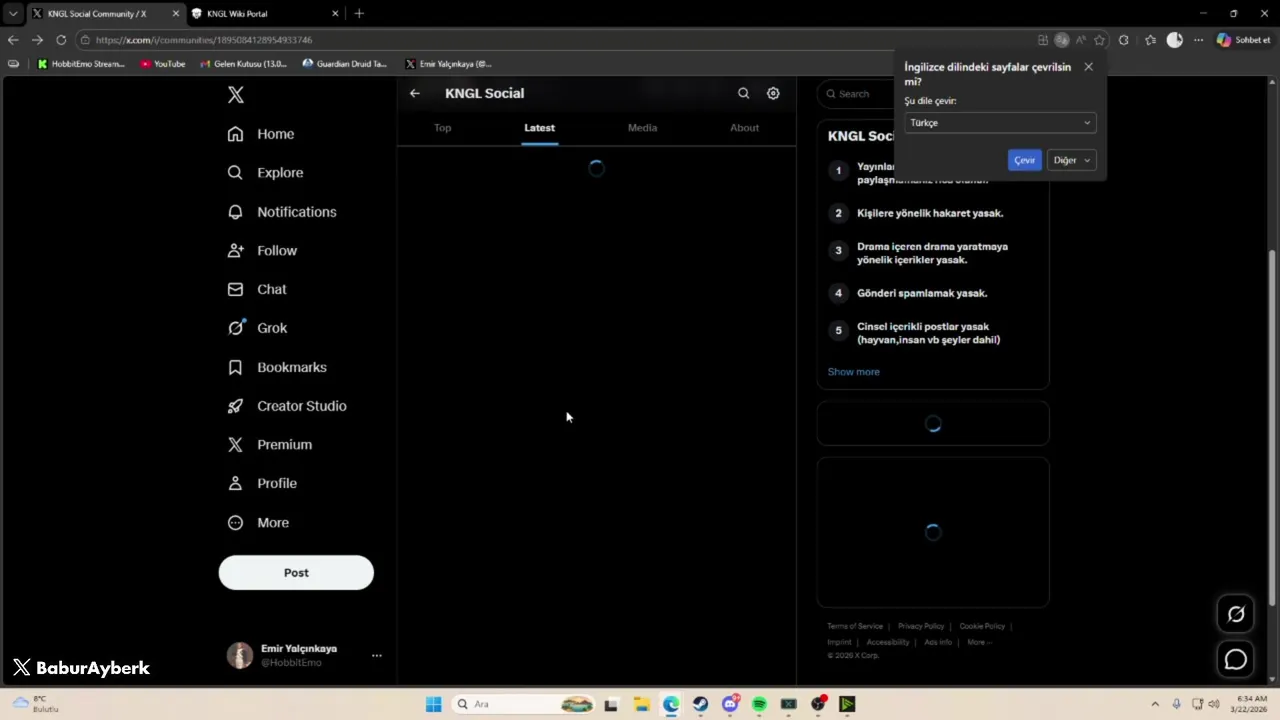Click the white Post button
Viewport: 1280px width, 720px height.
296,573
